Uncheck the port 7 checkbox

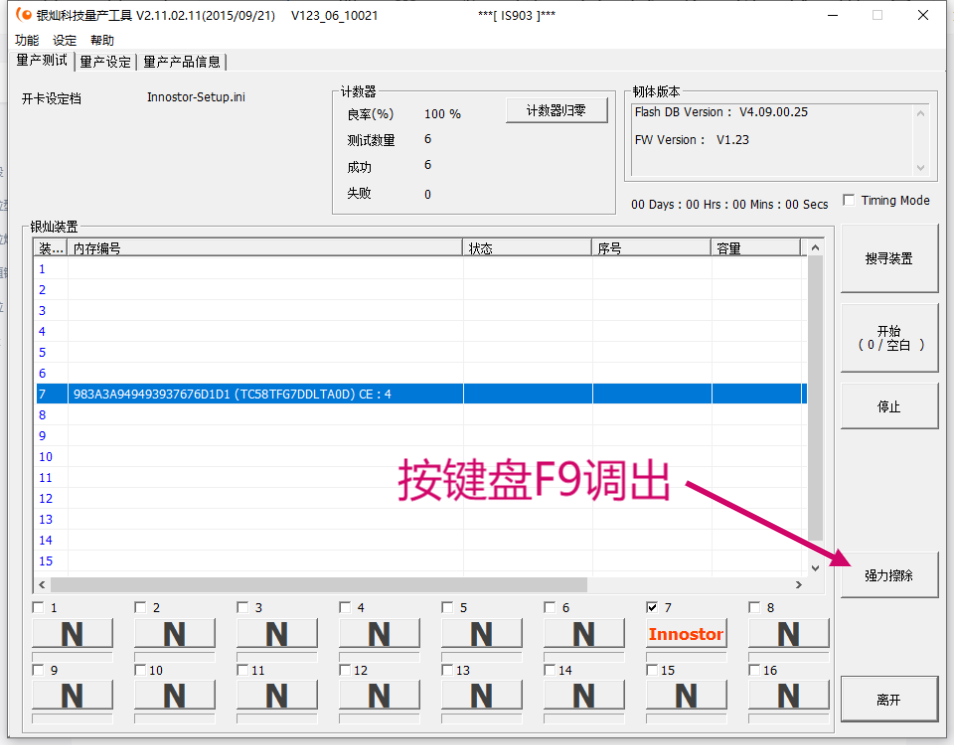(x=652, y=606)
